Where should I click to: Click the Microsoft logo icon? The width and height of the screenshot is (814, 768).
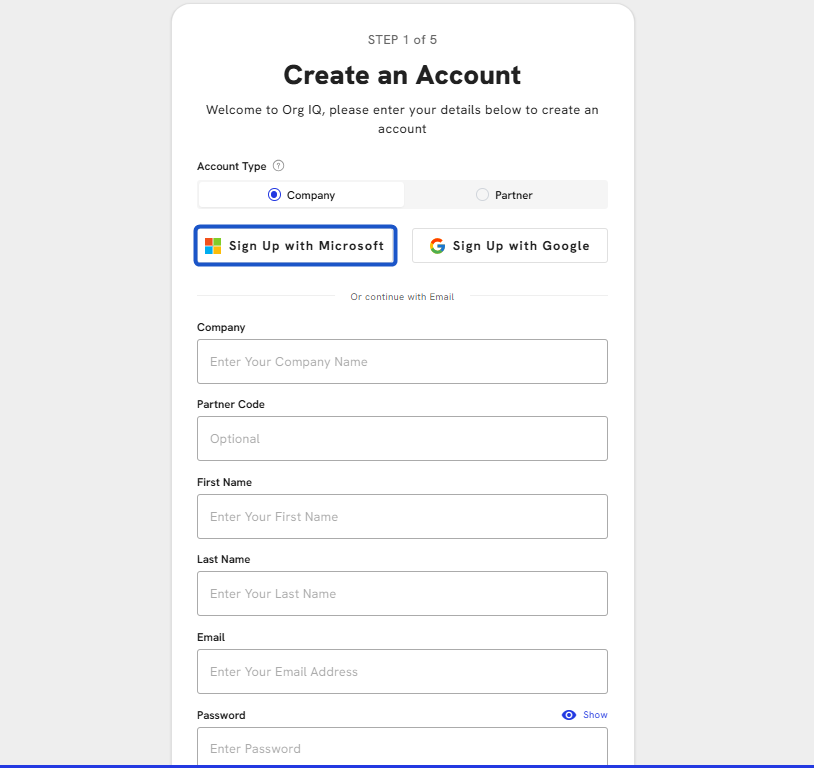(213, 246)
